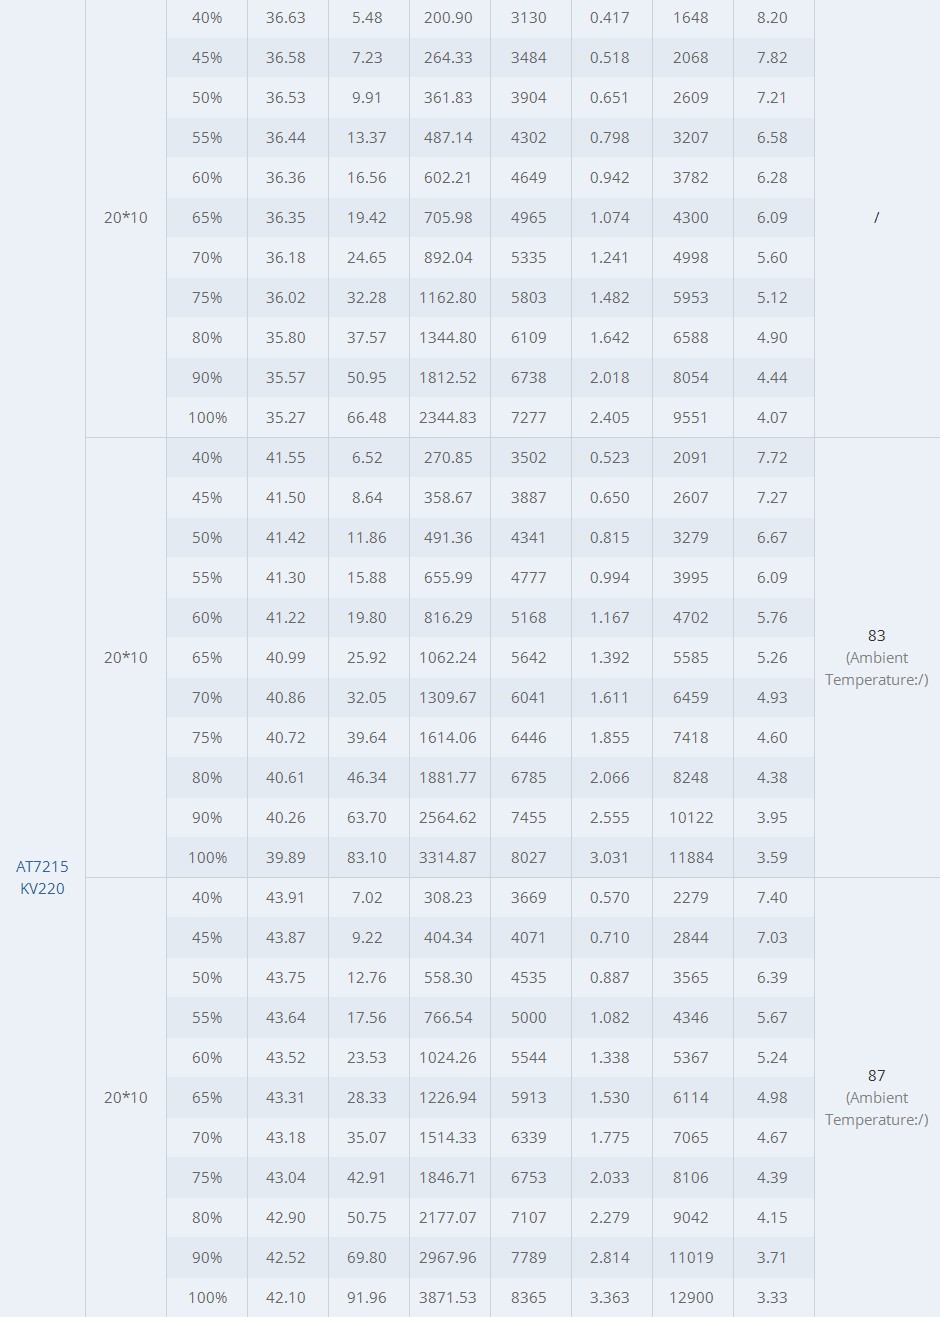Select the first 20*10 propeller cell

[x=126, y=217]
